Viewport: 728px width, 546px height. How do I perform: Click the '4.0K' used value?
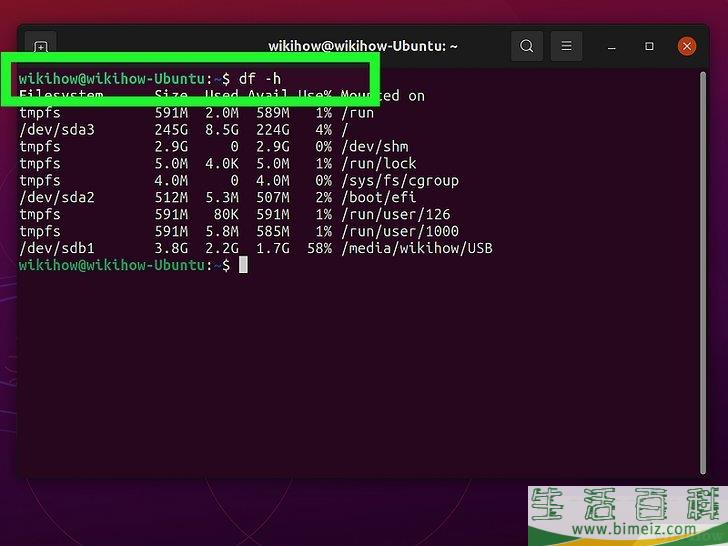(222, 163)
